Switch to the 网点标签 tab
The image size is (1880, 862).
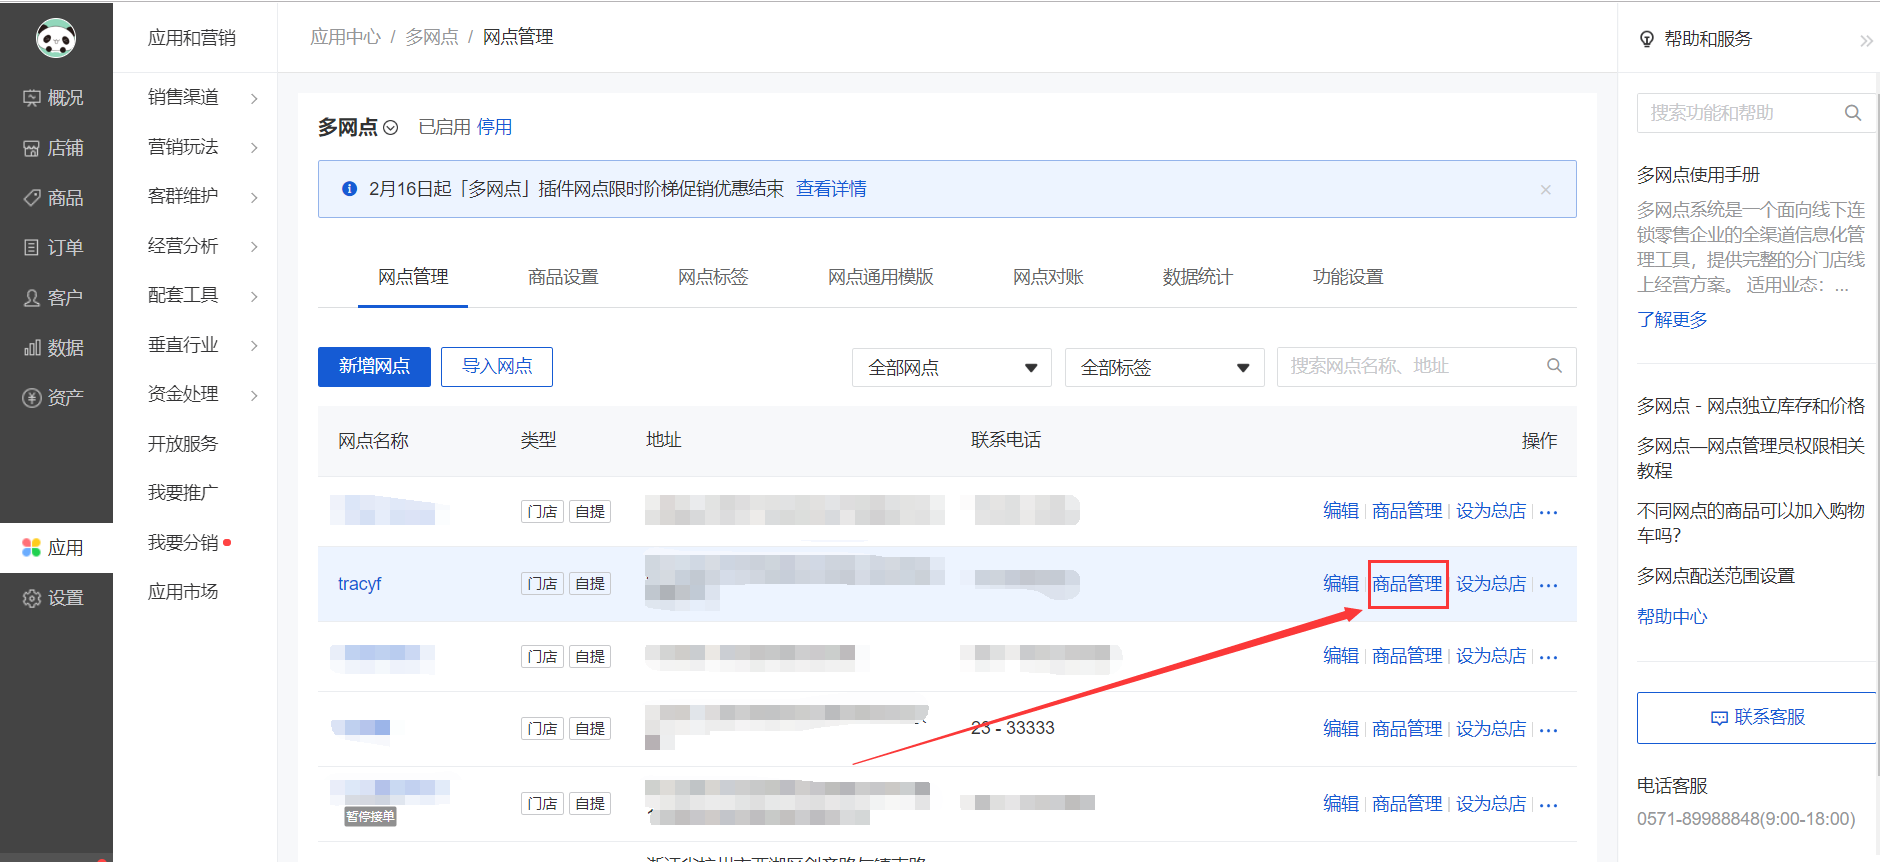[713, 277]
